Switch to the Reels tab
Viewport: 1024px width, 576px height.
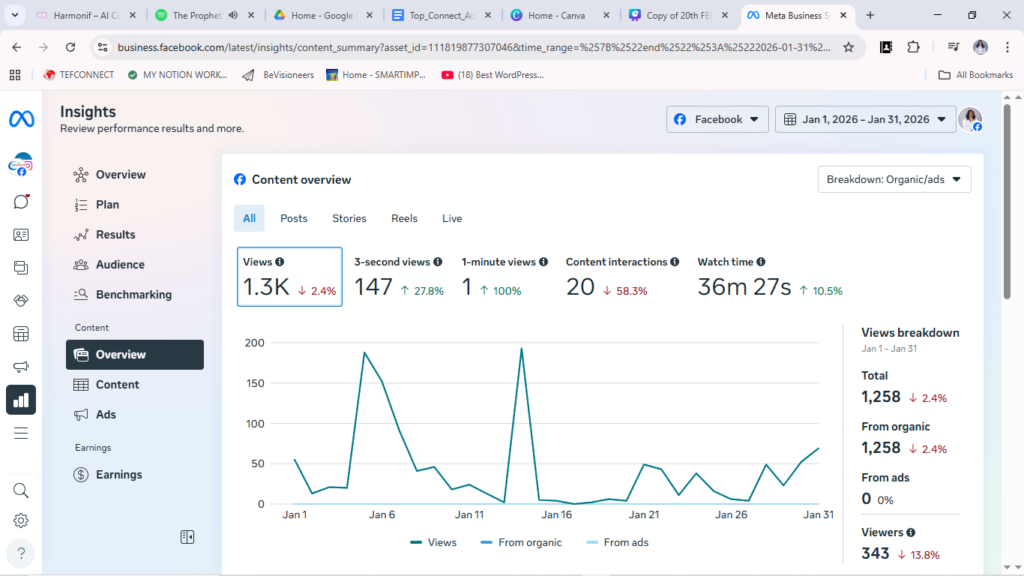(x=404, y=218)
